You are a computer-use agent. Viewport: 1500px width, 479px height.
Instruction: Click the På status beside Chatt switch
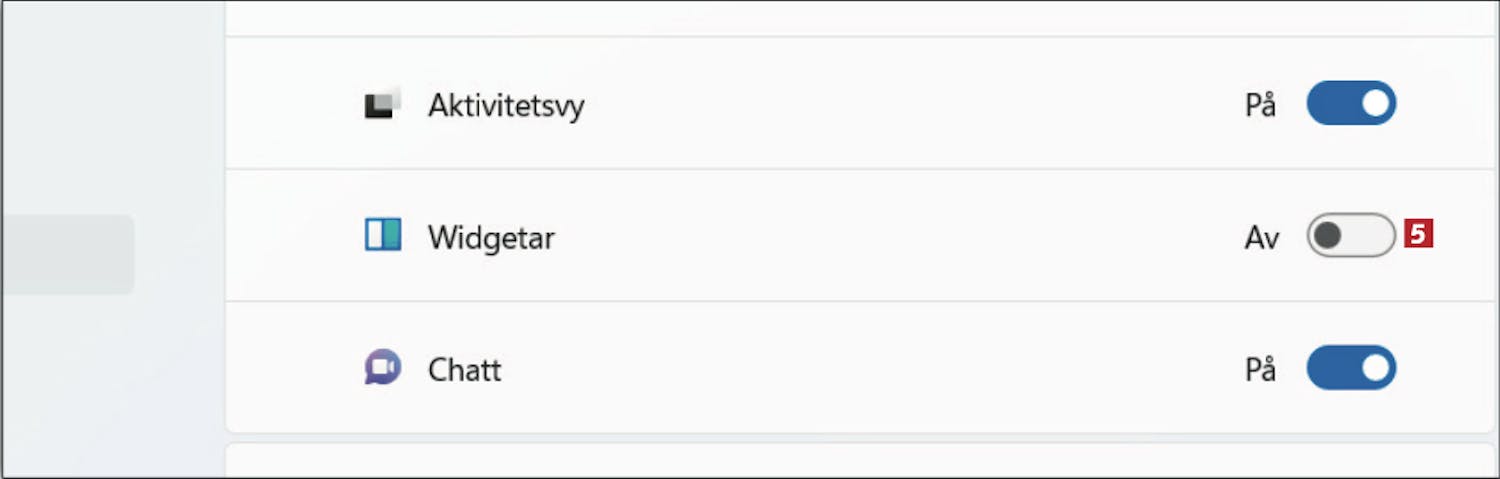pyautogui.click(x=1260, y=370)
